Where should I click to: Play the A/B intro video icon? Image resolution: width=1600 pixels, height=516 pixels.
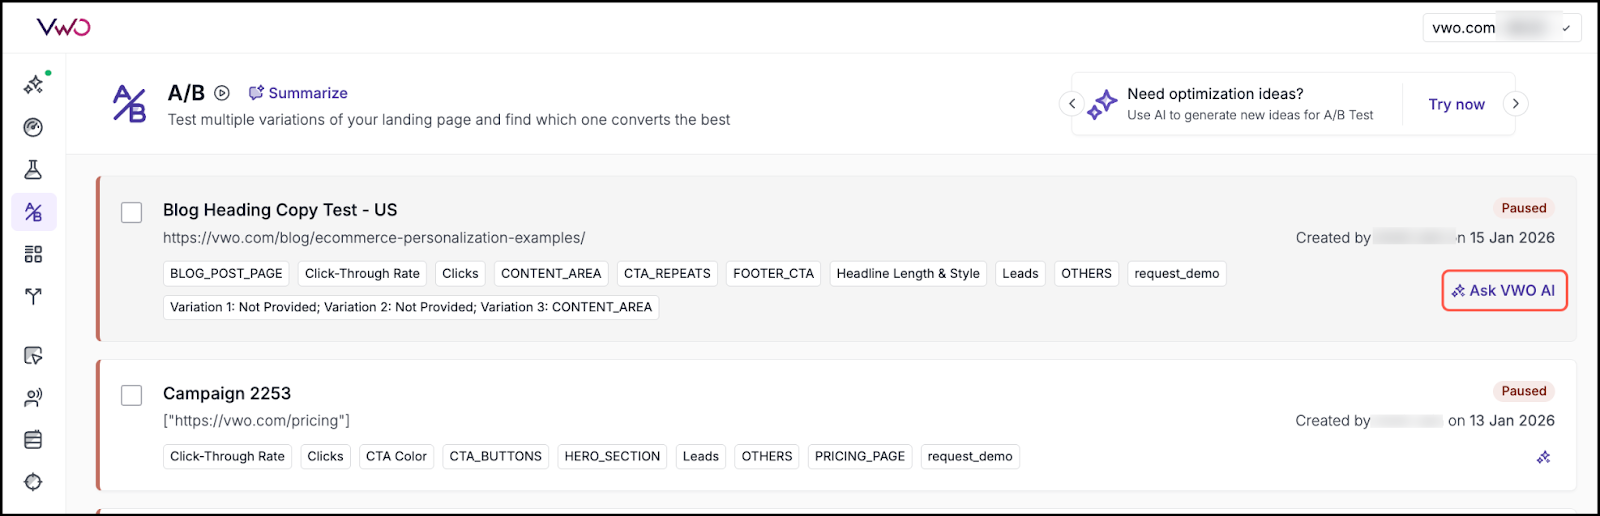click(x=222, y=93)
